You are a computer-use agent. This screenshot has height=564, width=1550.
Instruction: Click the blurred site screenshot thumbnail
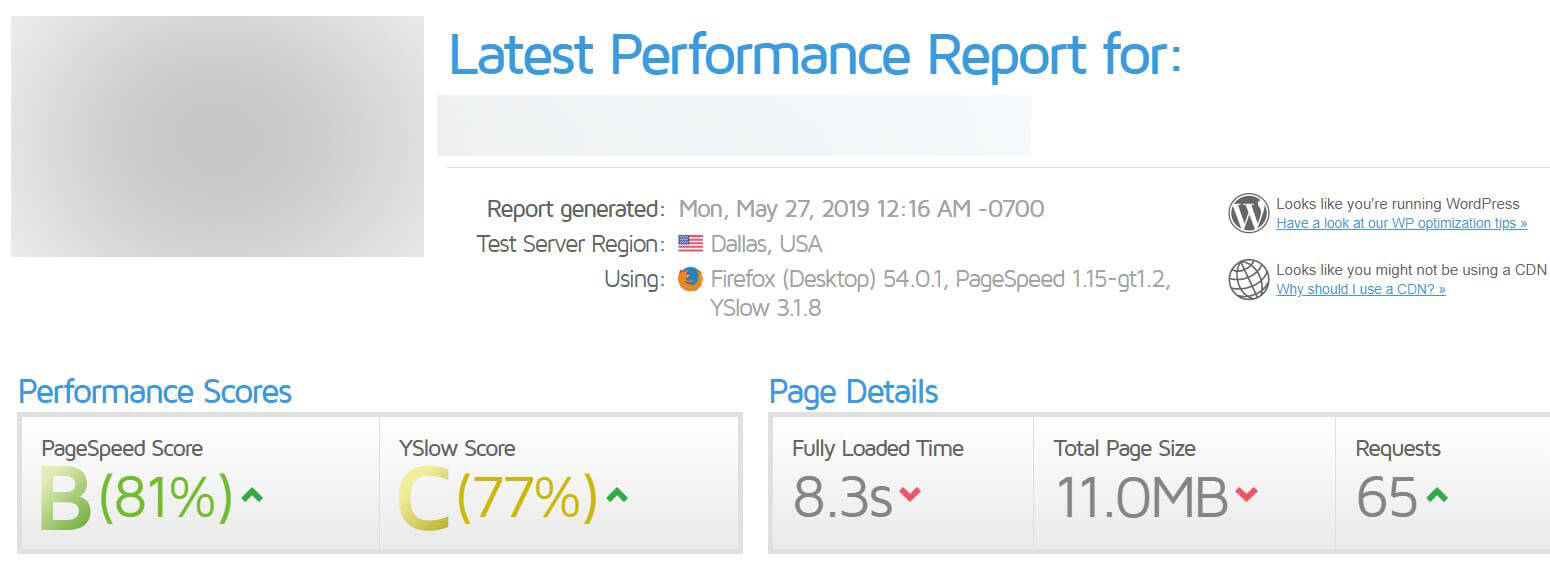click(217, 136)
